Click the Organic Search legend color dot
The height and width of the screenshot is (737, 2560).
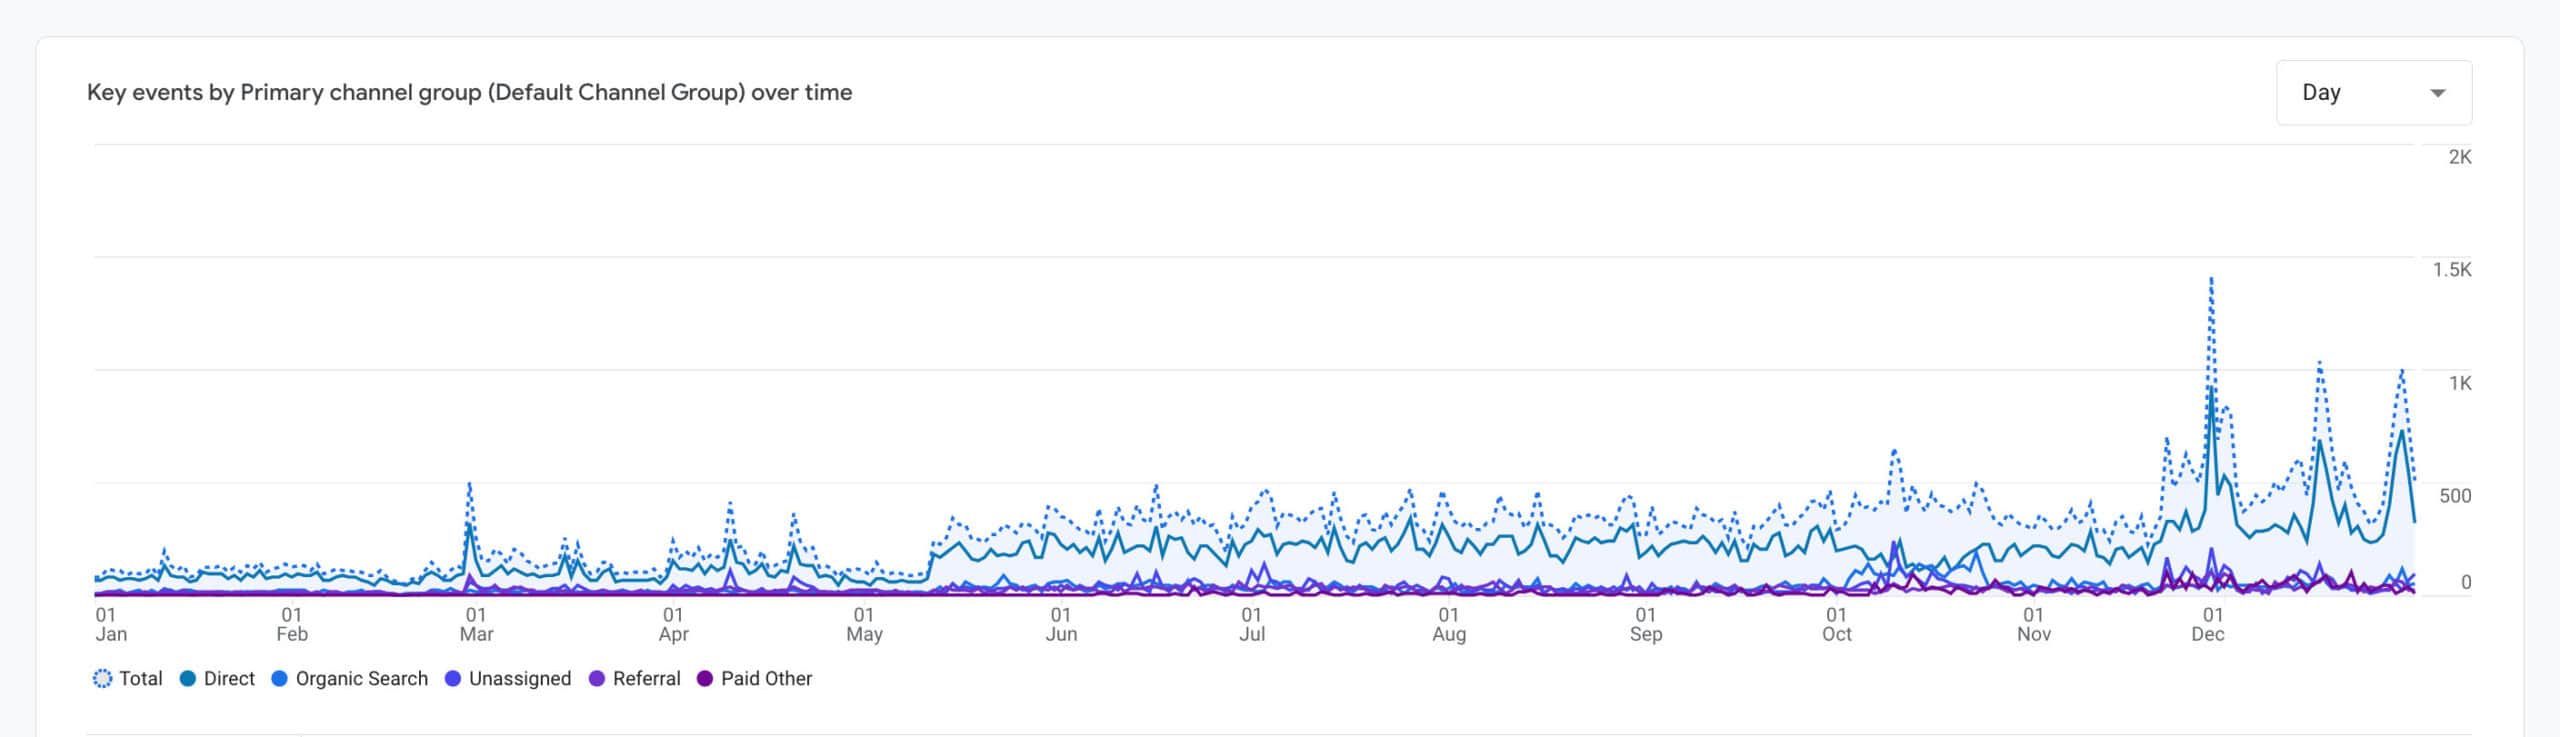pyautogui.click(x=280, y=678)
